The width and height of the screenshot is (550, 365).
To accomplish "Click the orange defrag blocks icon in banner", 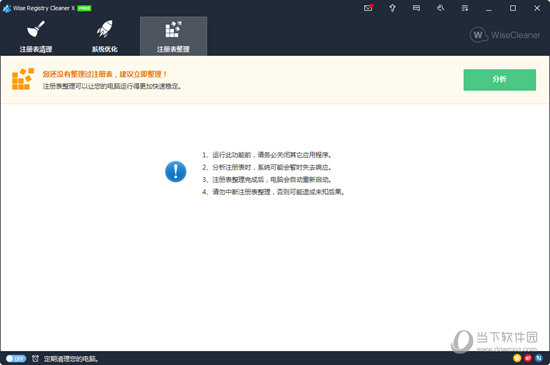I will point(23,79).
